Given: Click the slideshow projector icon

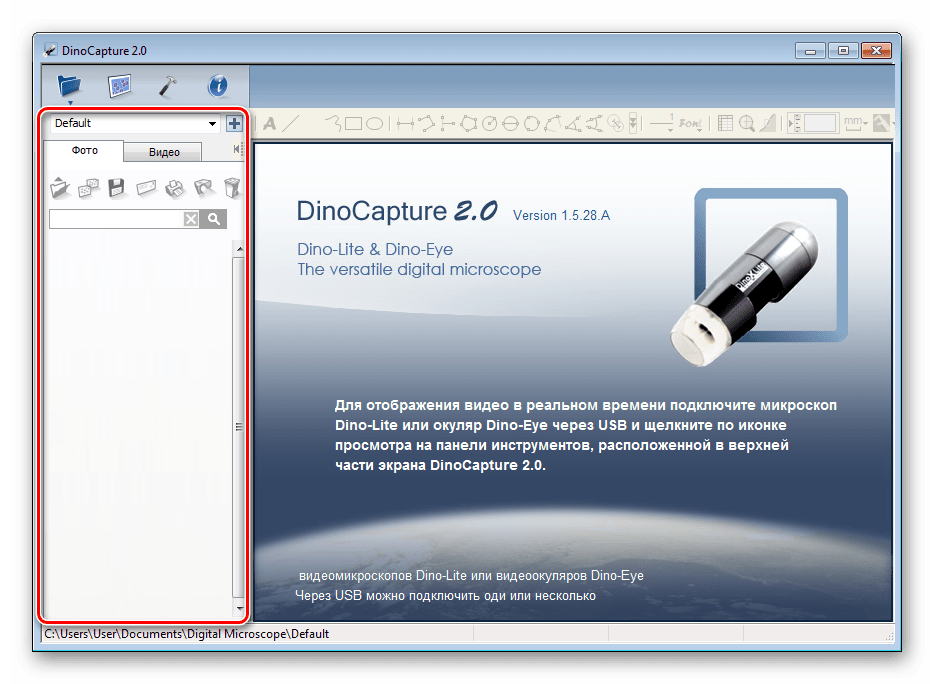Looking at the screenshot, I should 204,188.
